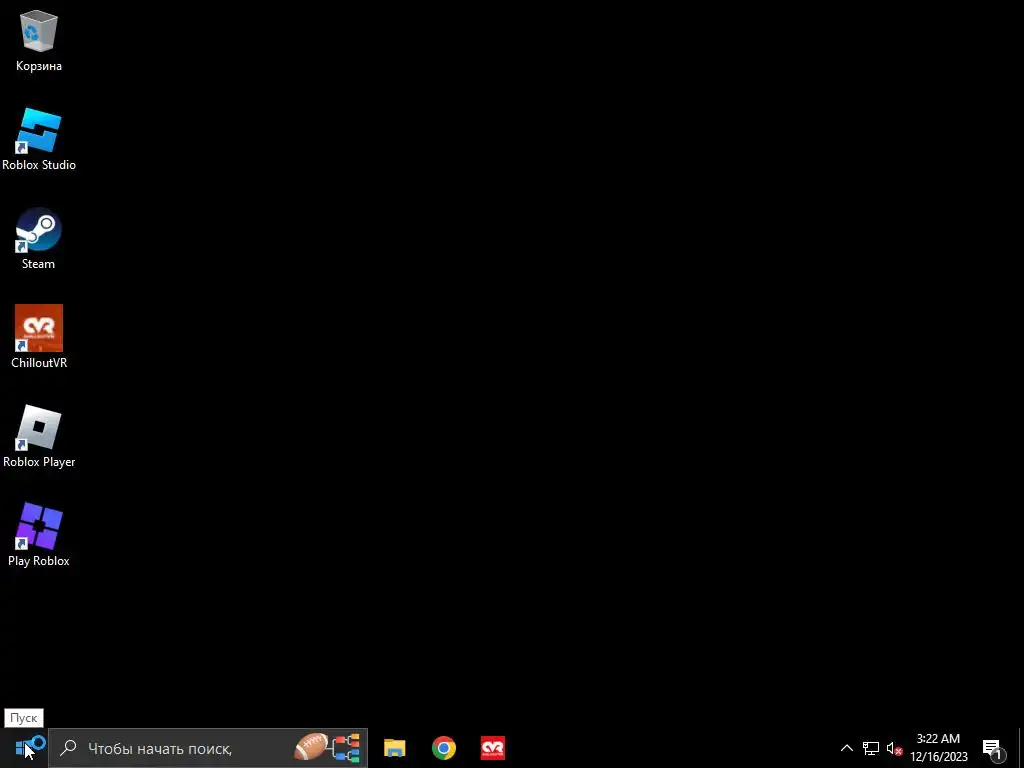
Task: Open the muted volume tray icon
Action: tap(894, 748)
